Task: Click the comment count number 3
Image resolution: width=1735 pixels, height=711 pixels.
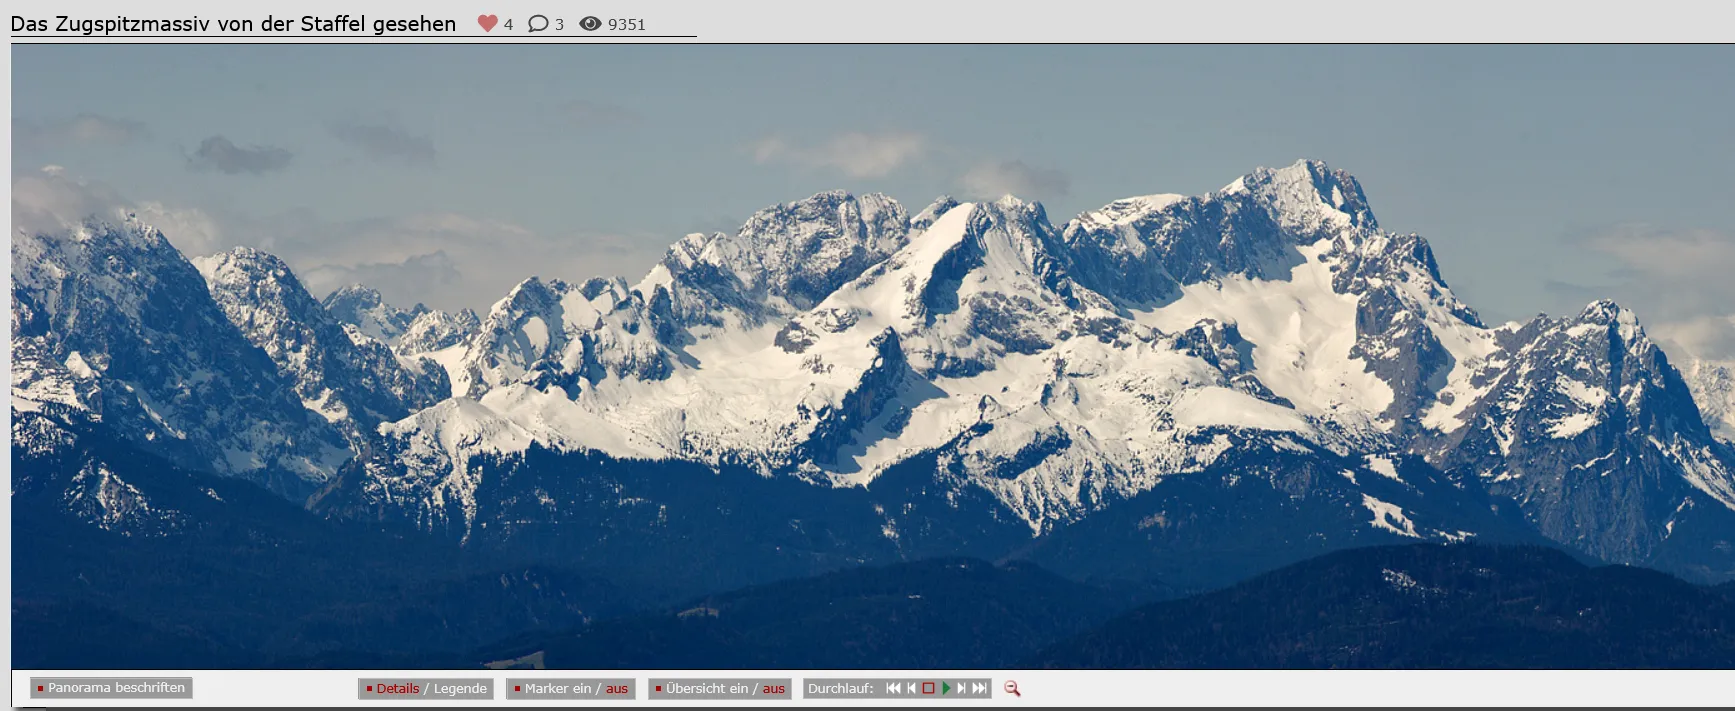Action: tap(559, 24)
